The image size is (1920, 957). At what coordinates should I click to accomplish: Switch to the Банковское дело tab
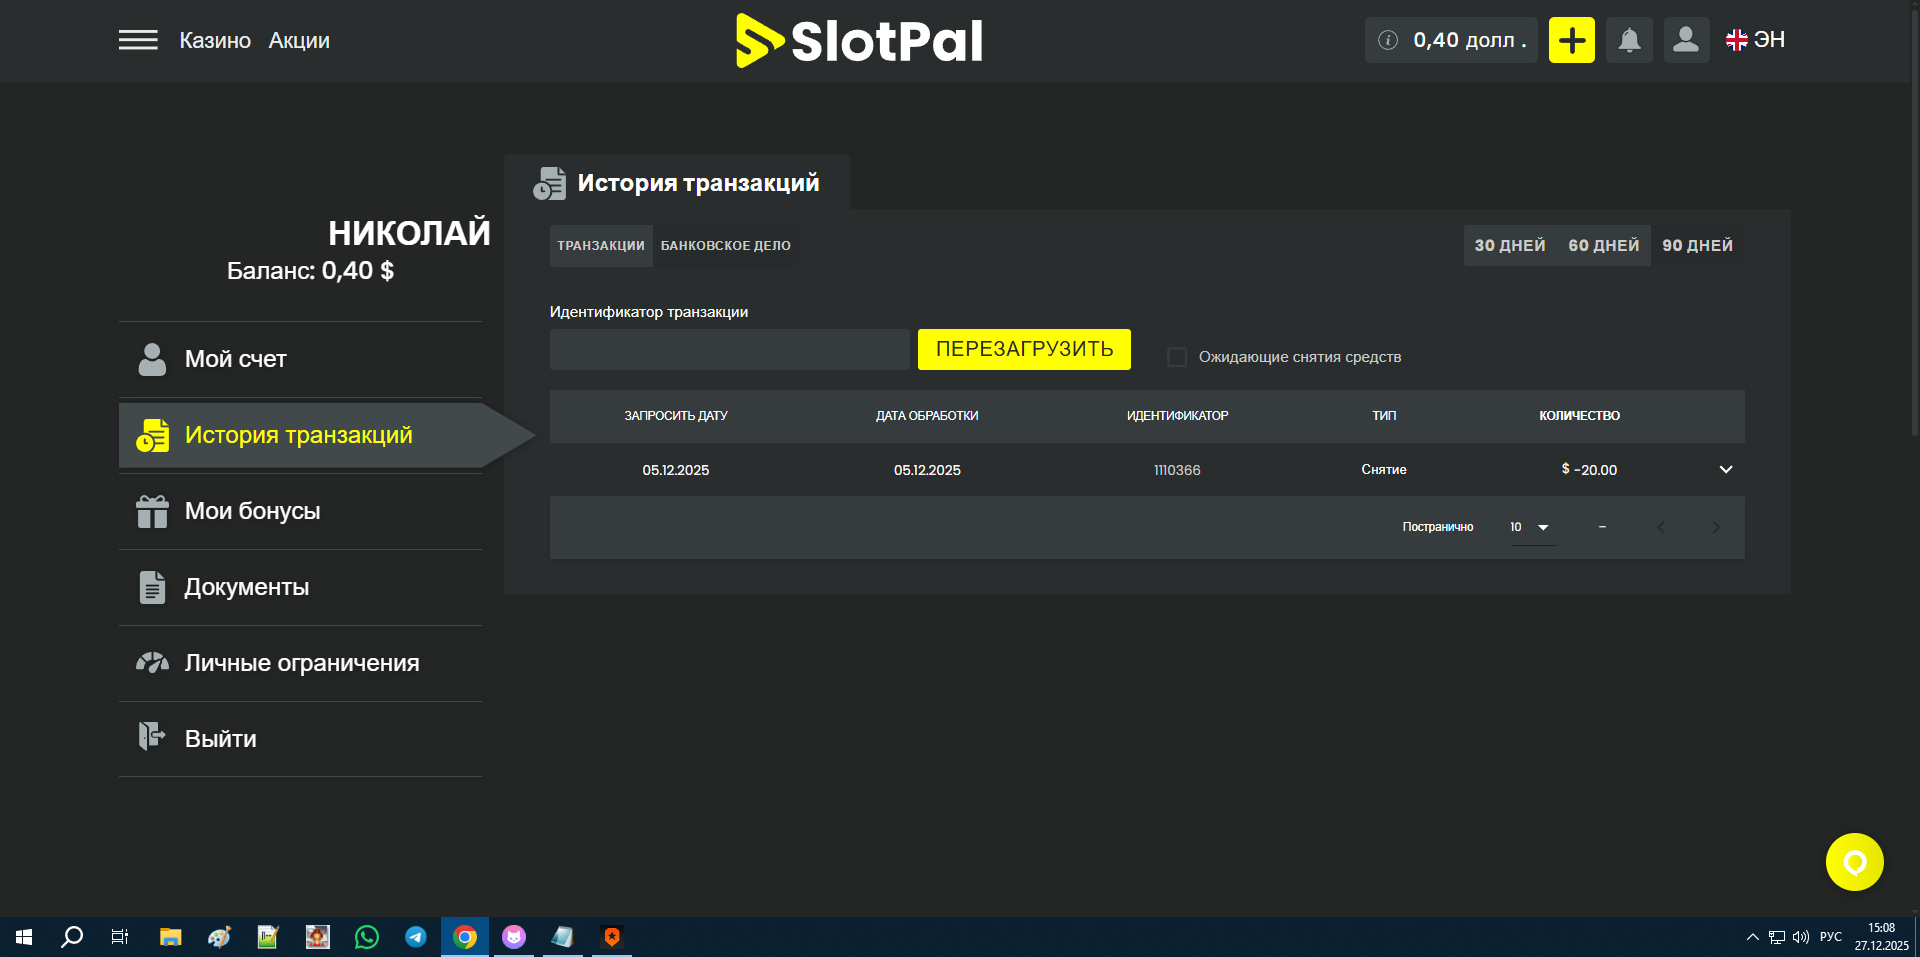click(x=725, y=246)
